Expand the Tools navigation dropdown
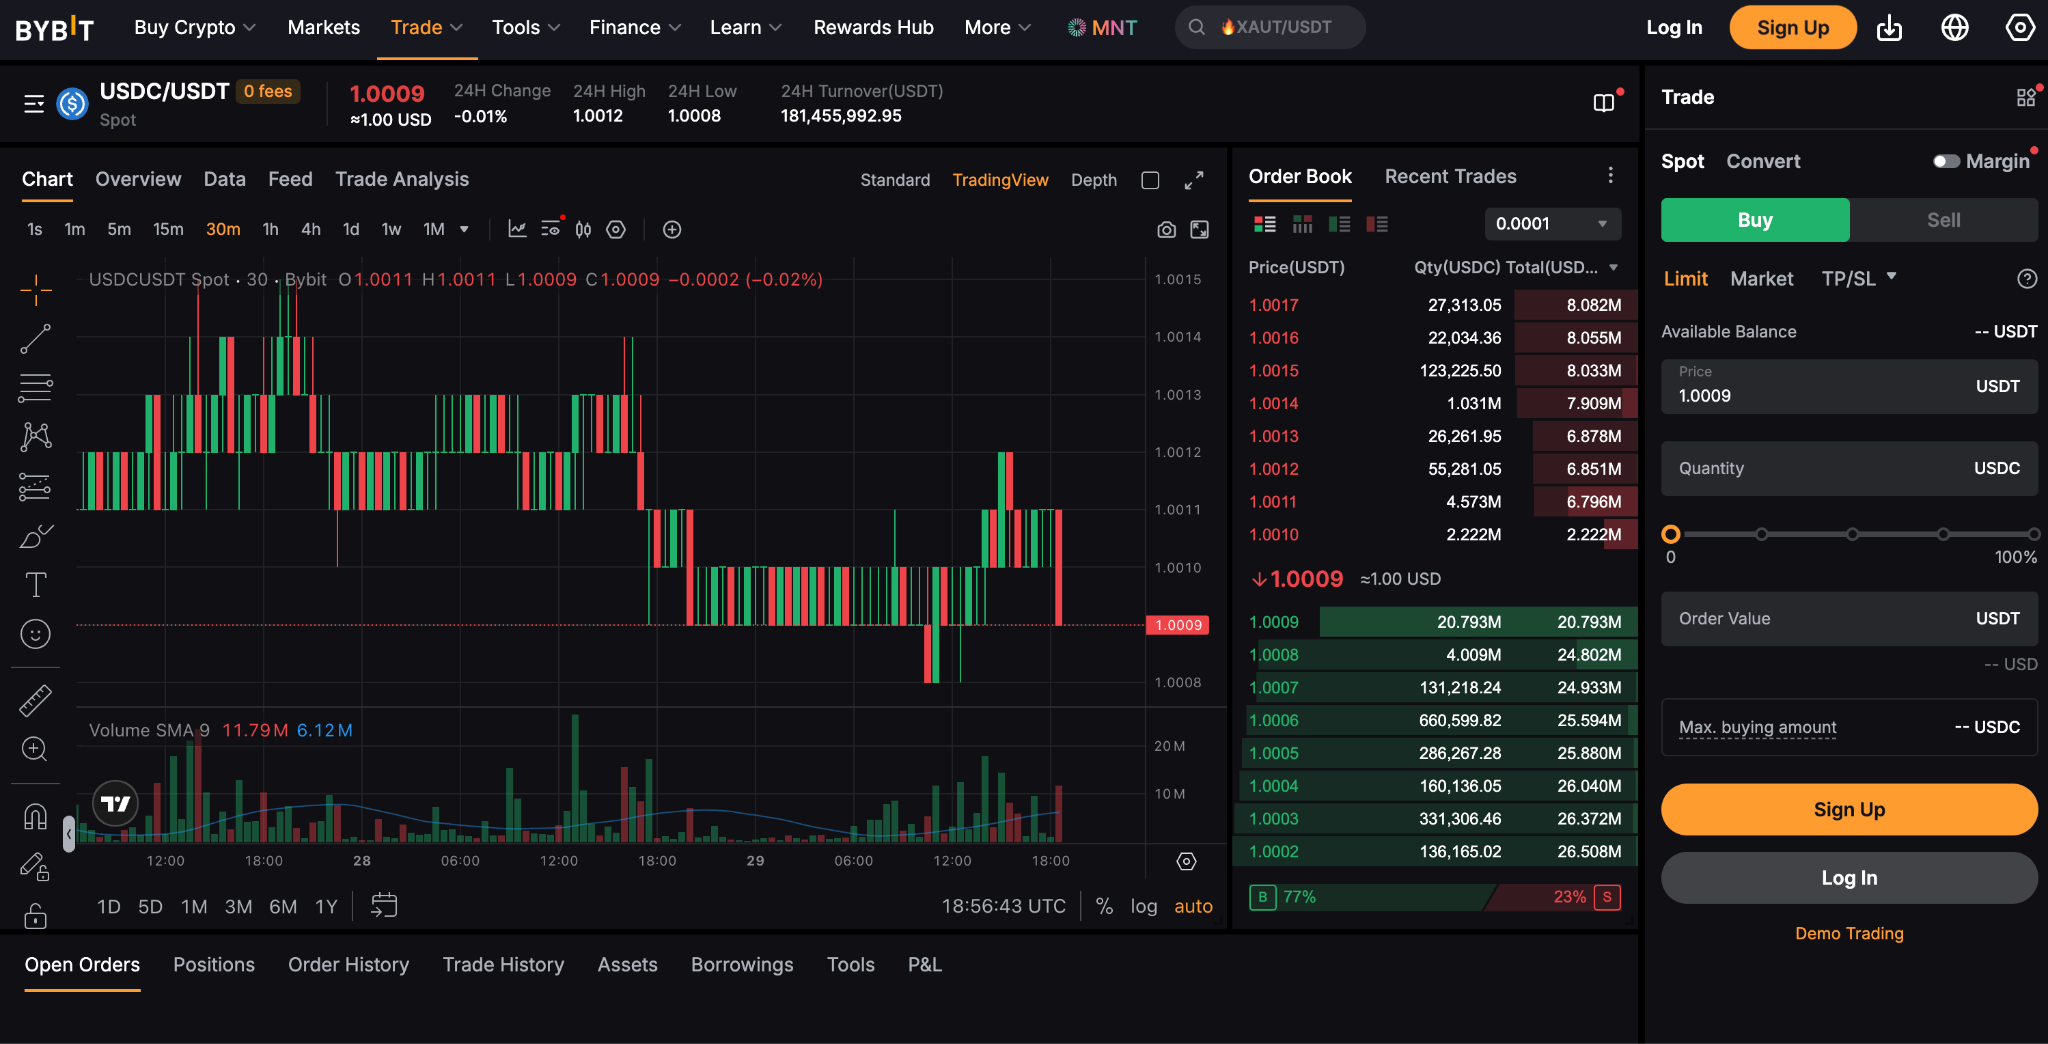2048x1044 pixels. tap(526, 28)
